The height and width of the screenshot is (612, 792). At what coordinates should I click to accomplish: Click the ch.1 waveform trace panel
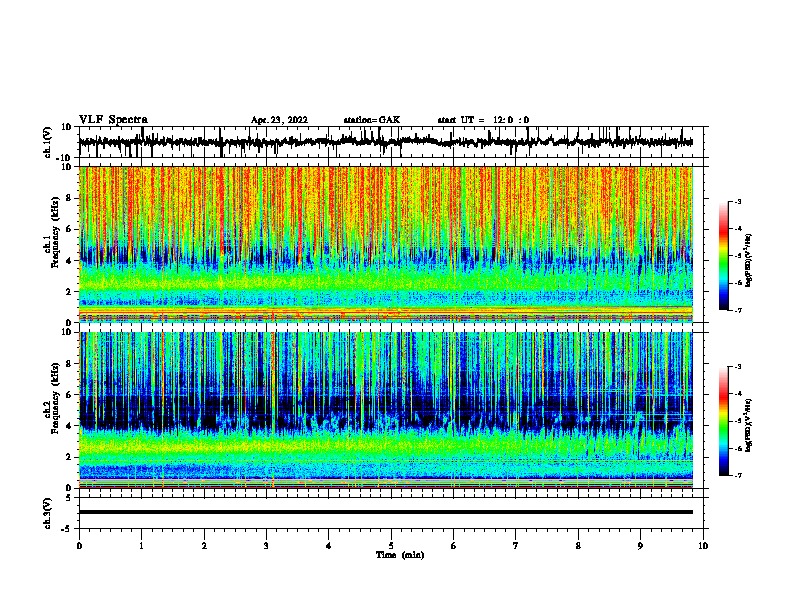[393, 142]
